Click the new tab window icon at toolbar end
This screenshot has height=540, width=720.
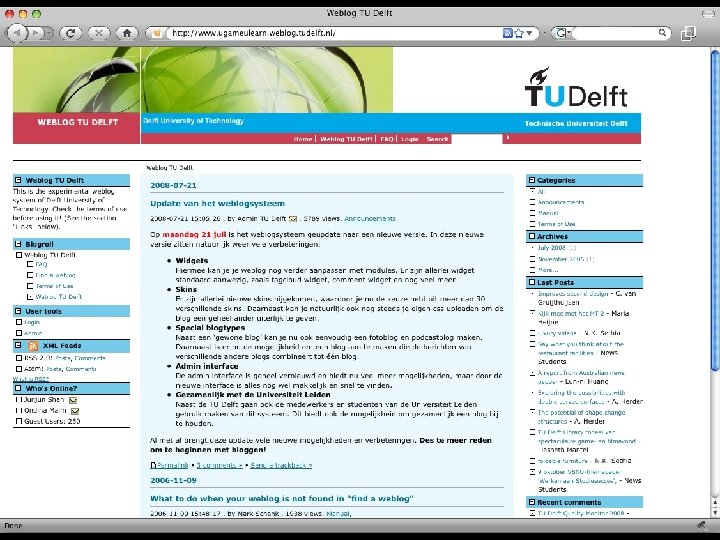[688, 33]
